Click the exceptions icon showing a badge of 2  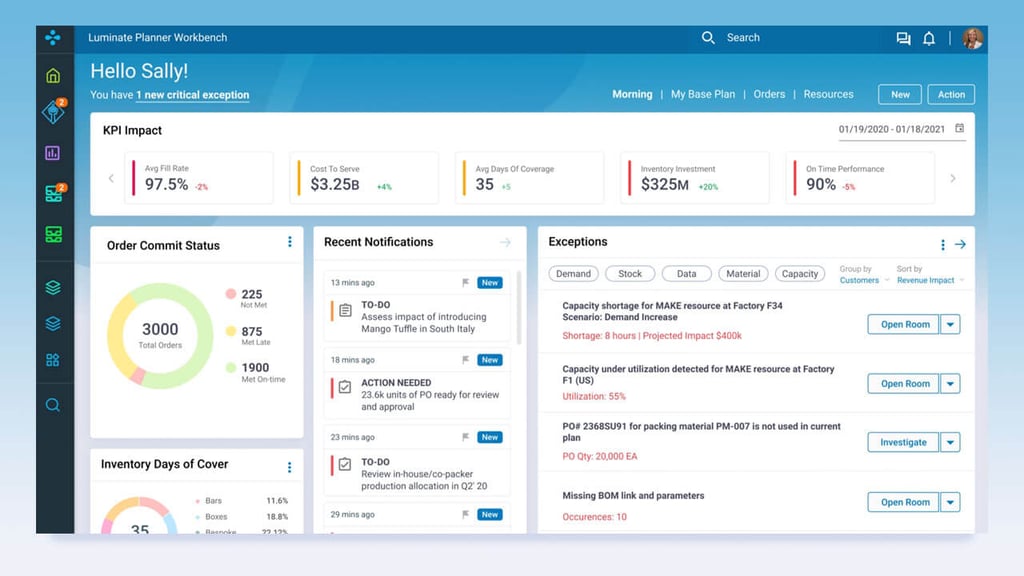53,113
